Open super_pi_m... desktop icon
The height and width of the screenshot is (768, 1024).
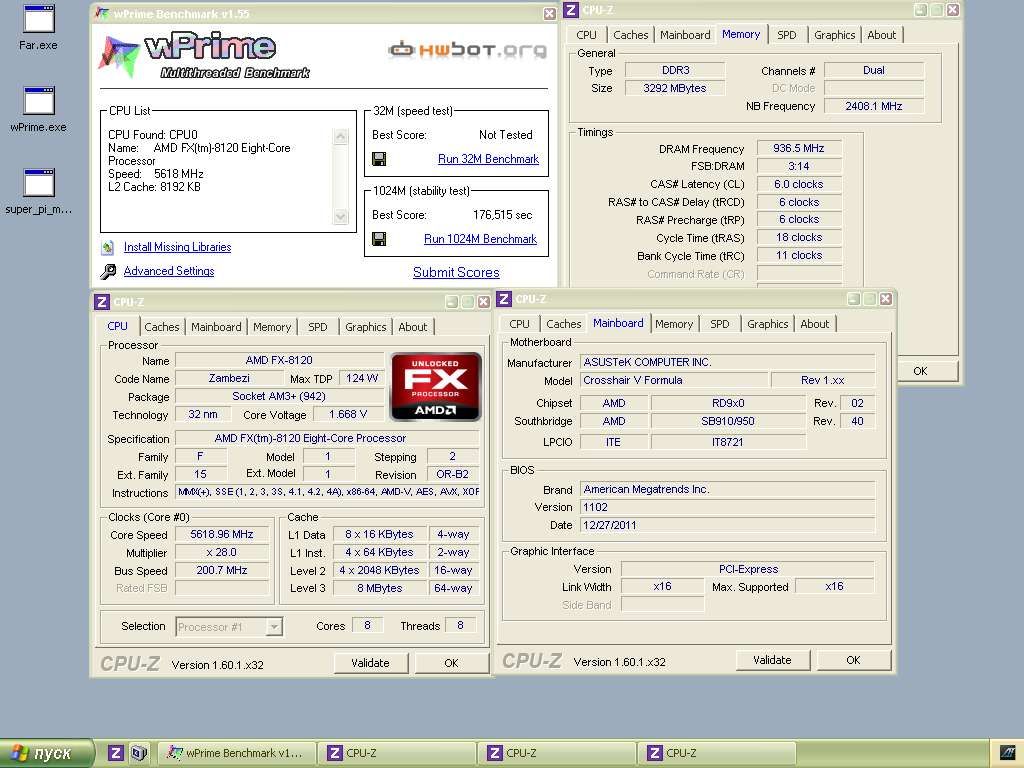point(39,191)
